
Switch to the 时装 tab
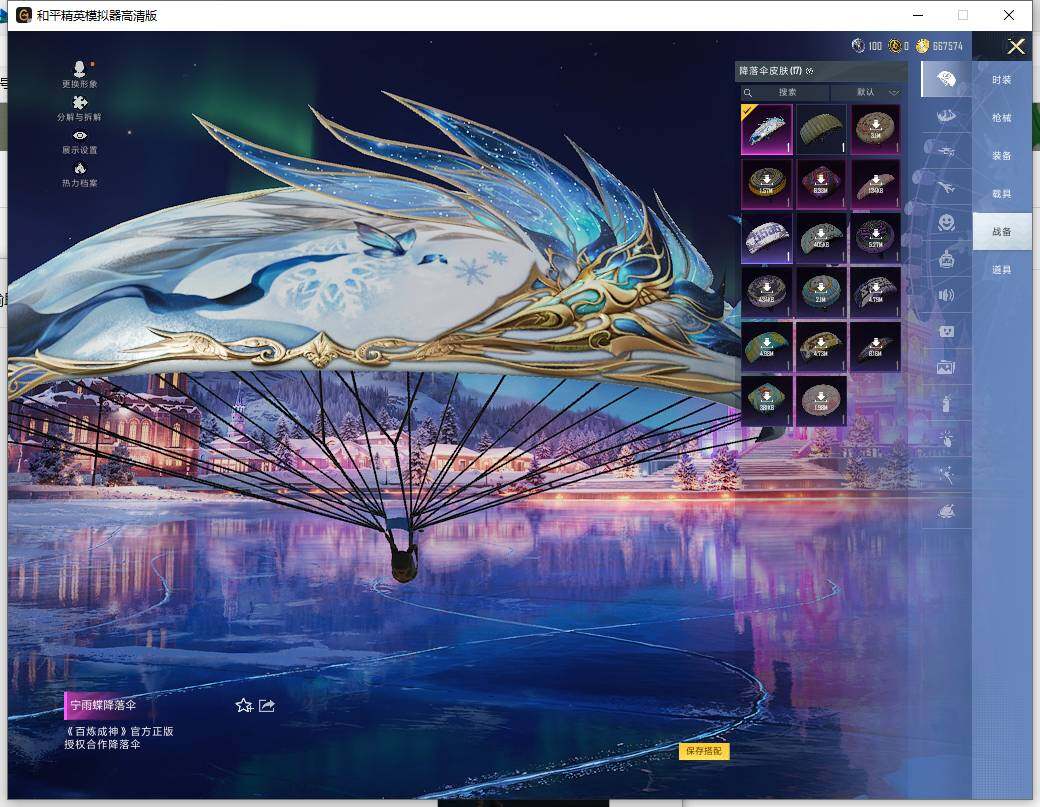tap(1002, 80)
